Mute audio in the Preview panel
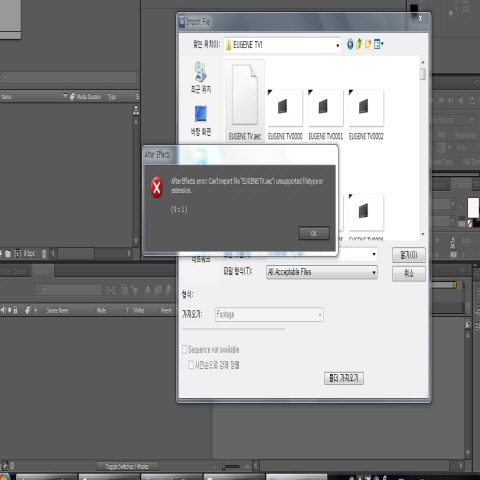Screen dimensions: 480x480 click(462, 100)
